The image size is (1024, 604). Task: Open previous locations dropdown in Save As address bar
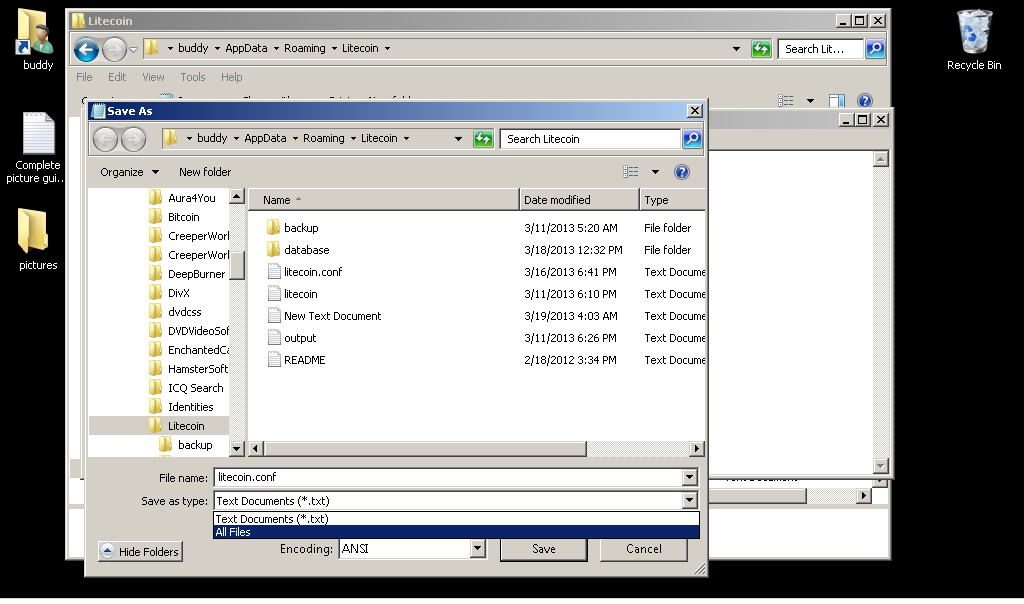coord(458,138)
